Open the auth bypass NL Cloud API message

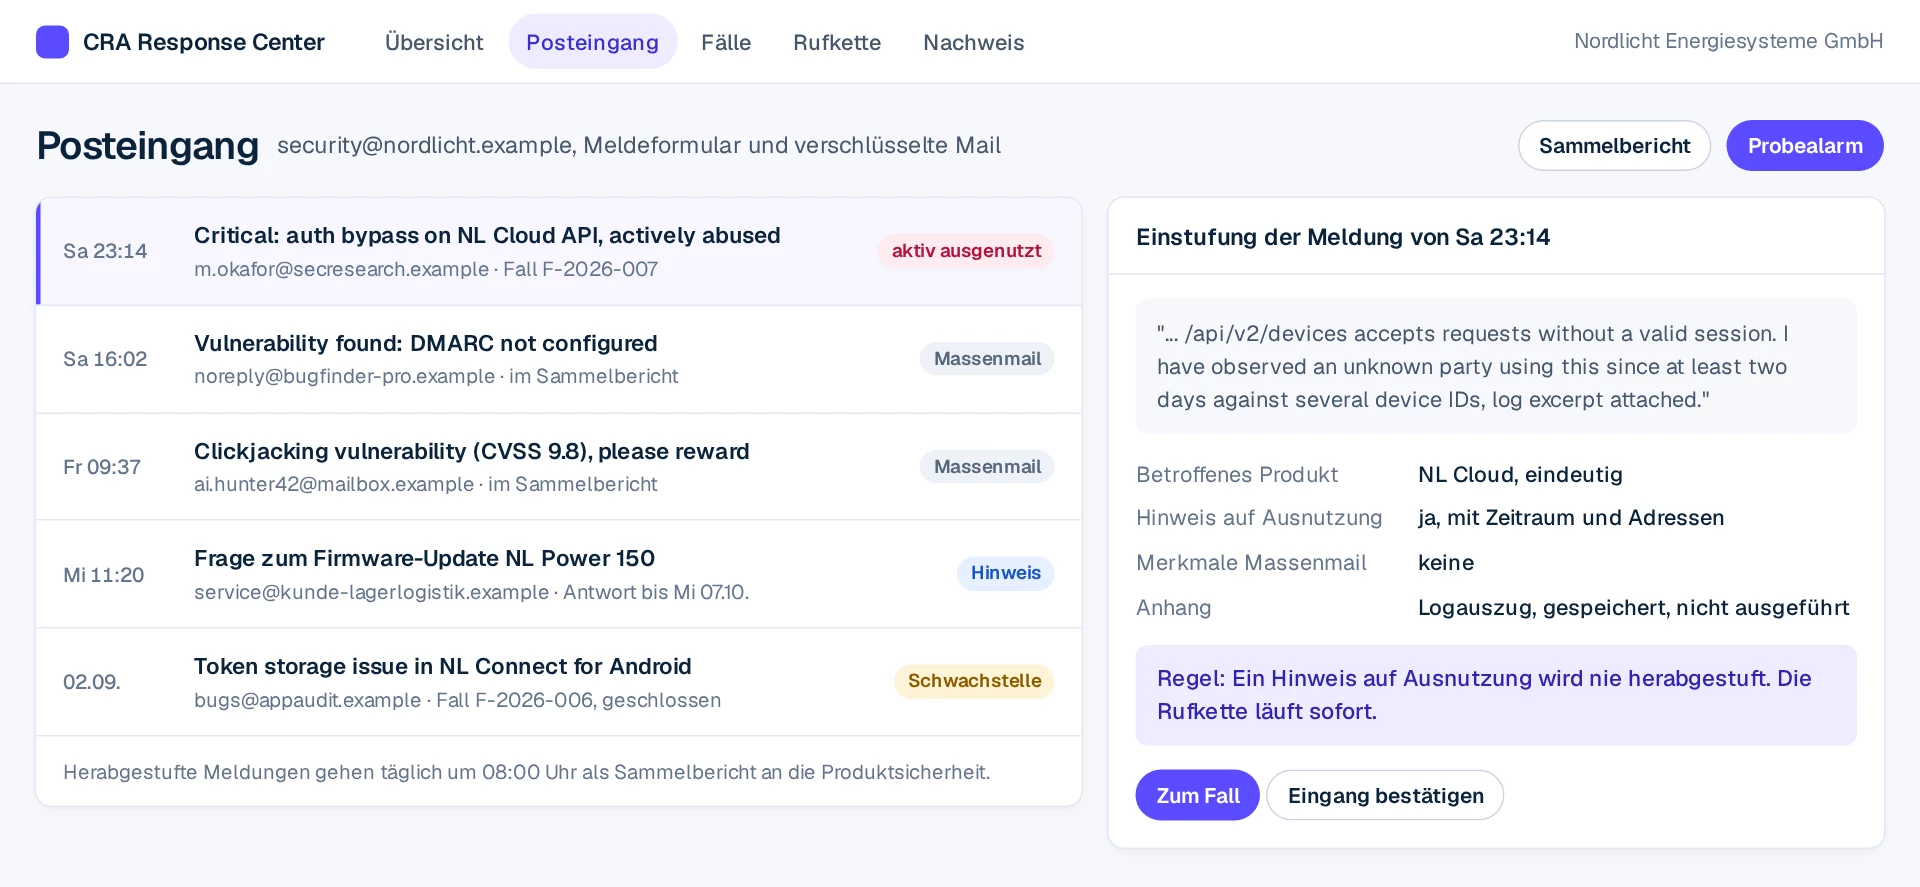[x=559, y=251]
